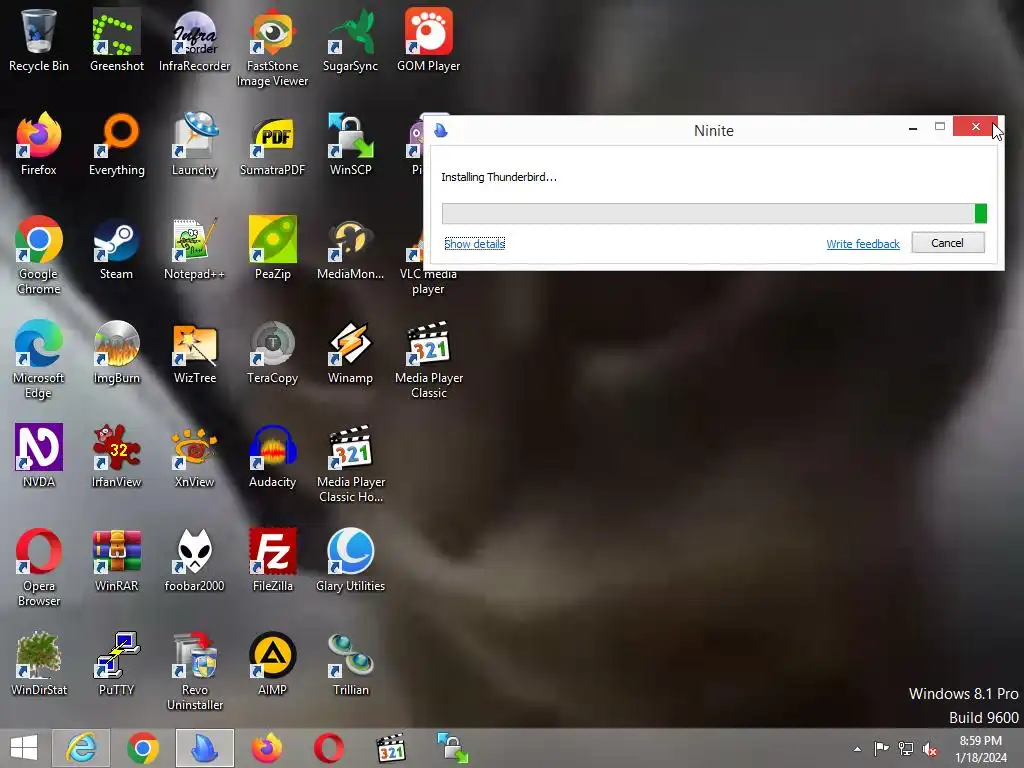The image size is (1024, 768).
Task: Select the Media Player Classic desktop icon
Action: point(428,359)
